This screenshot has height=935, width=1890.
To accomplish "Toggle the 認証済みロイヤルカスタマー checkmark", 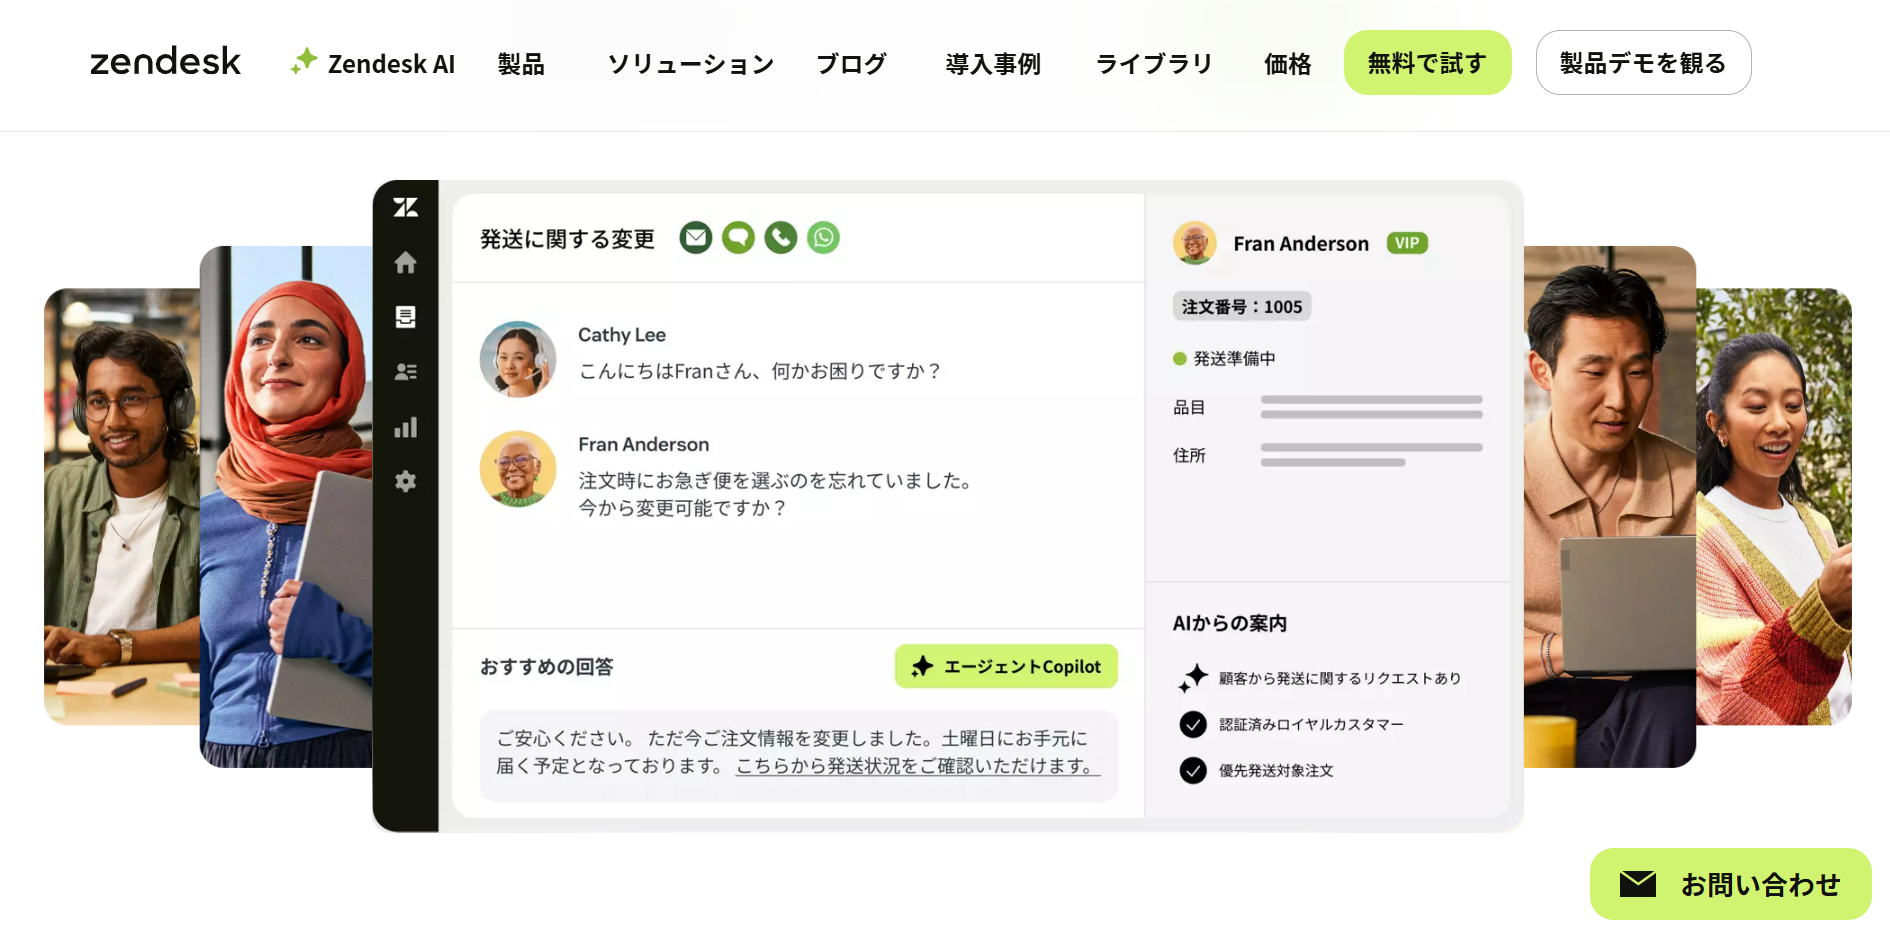I will coord(1193,724).
